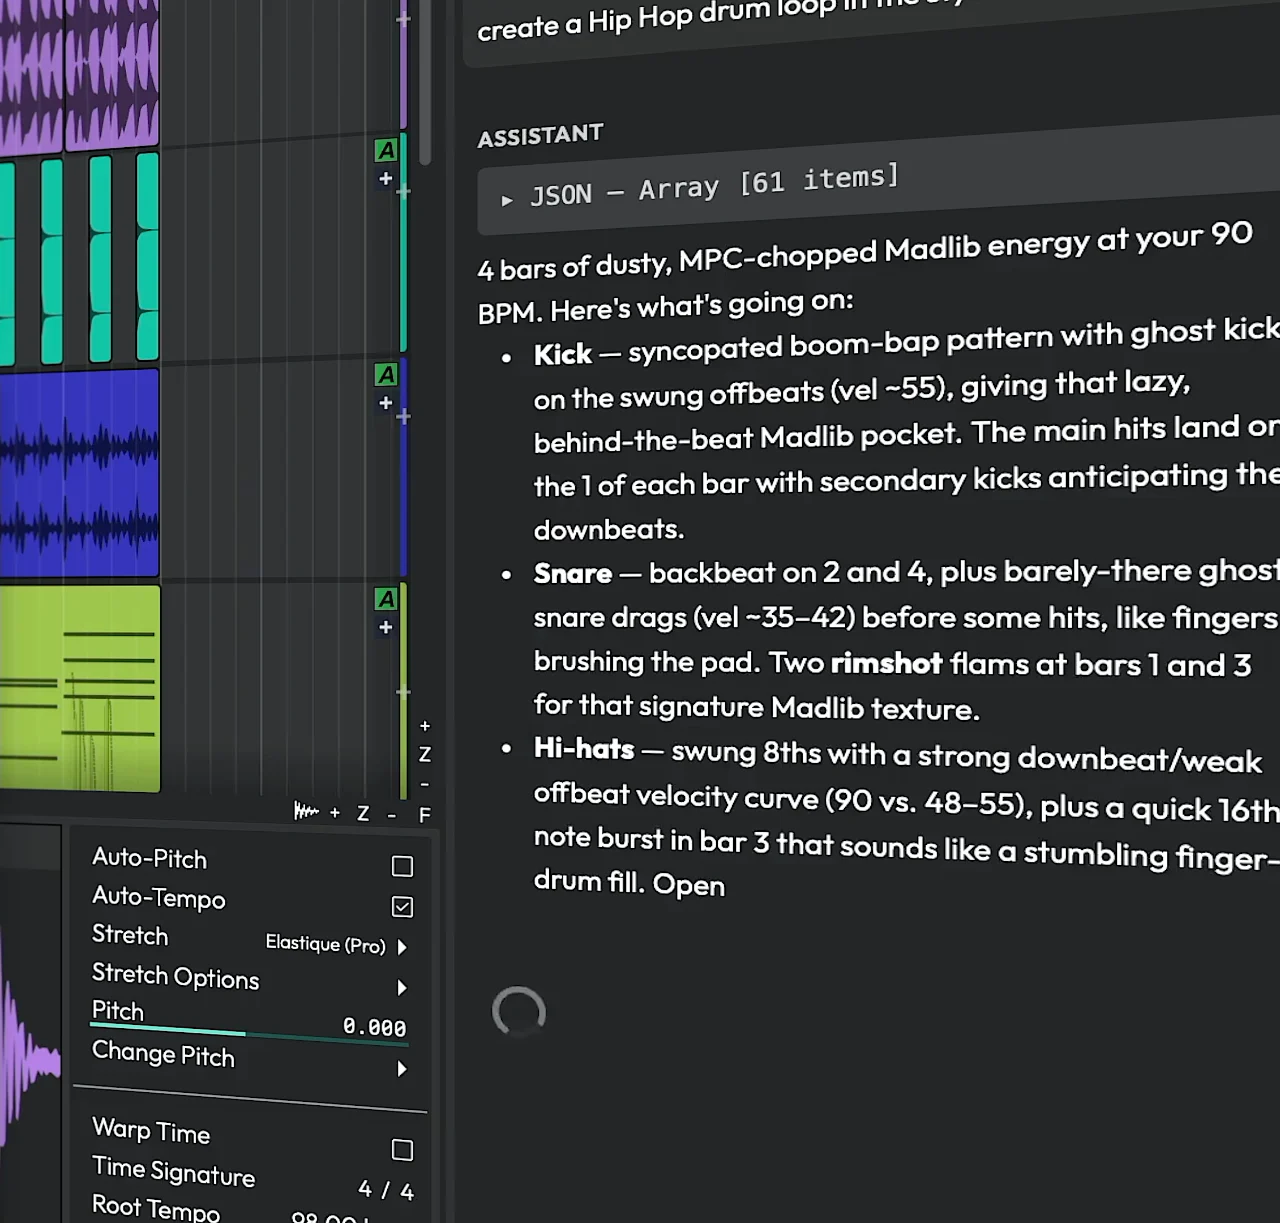
Task: Click the Stretch Options label
Action: click(176, 977)
